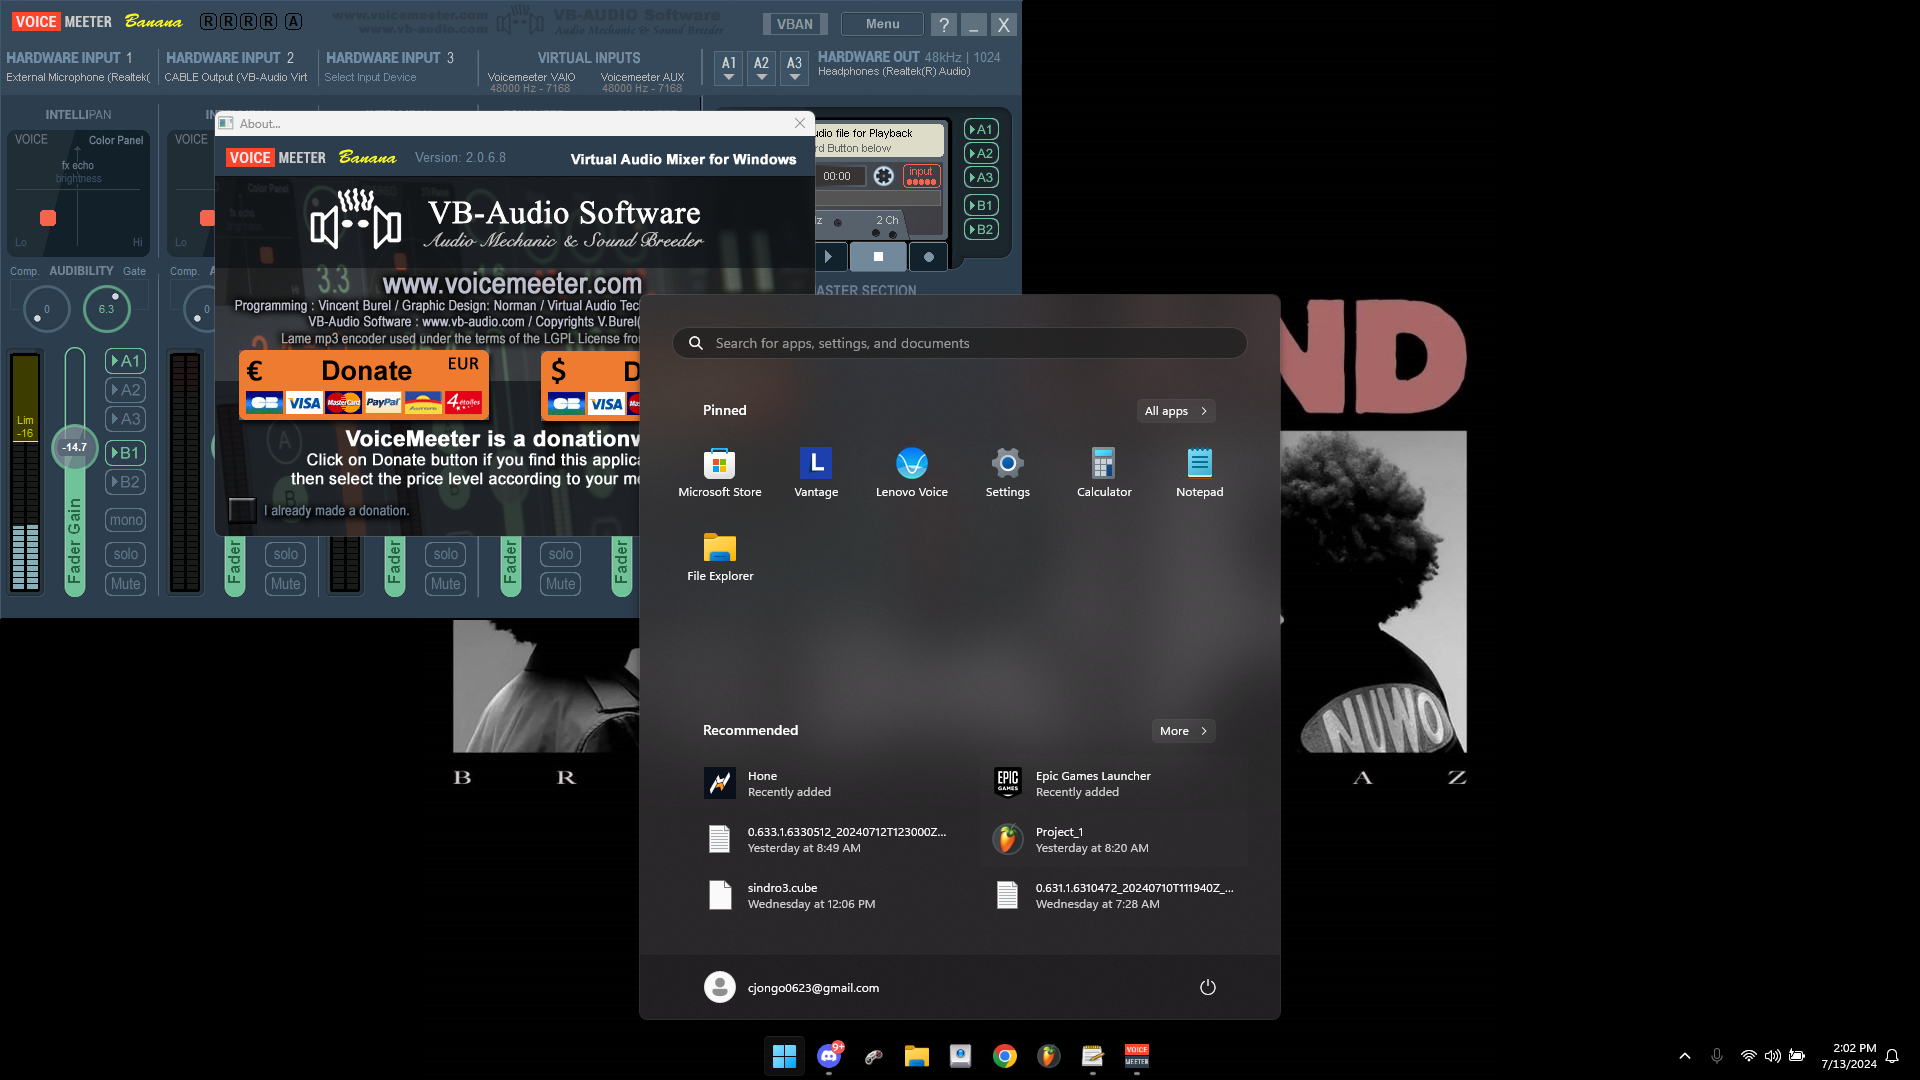The image size is (1920, 1080).
Task: Click the Voicemeeter recorder play button
Action: (828, 257)
